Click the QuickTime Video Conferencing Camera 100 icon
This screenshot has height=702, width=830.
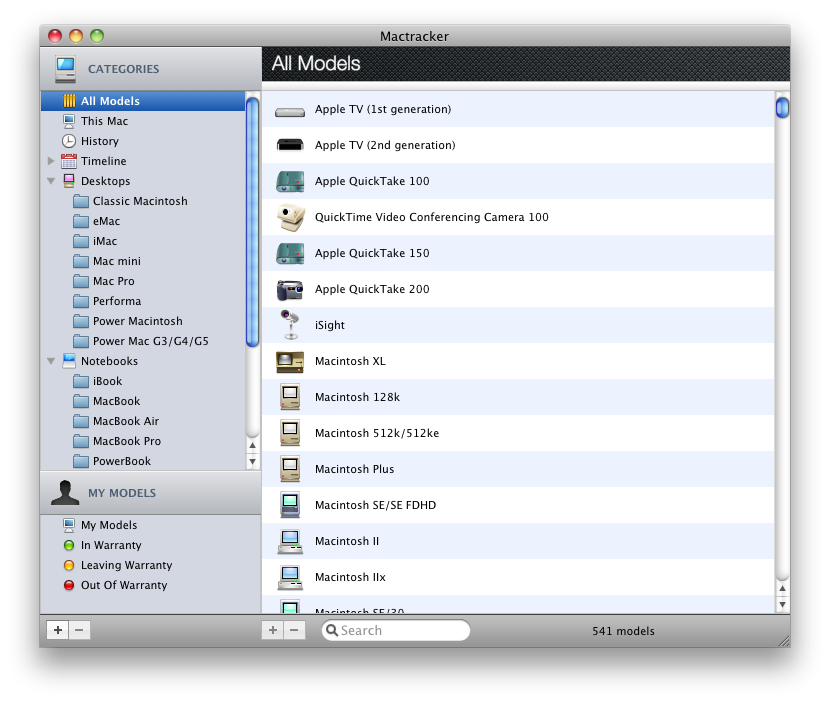(x=290, y=217)
